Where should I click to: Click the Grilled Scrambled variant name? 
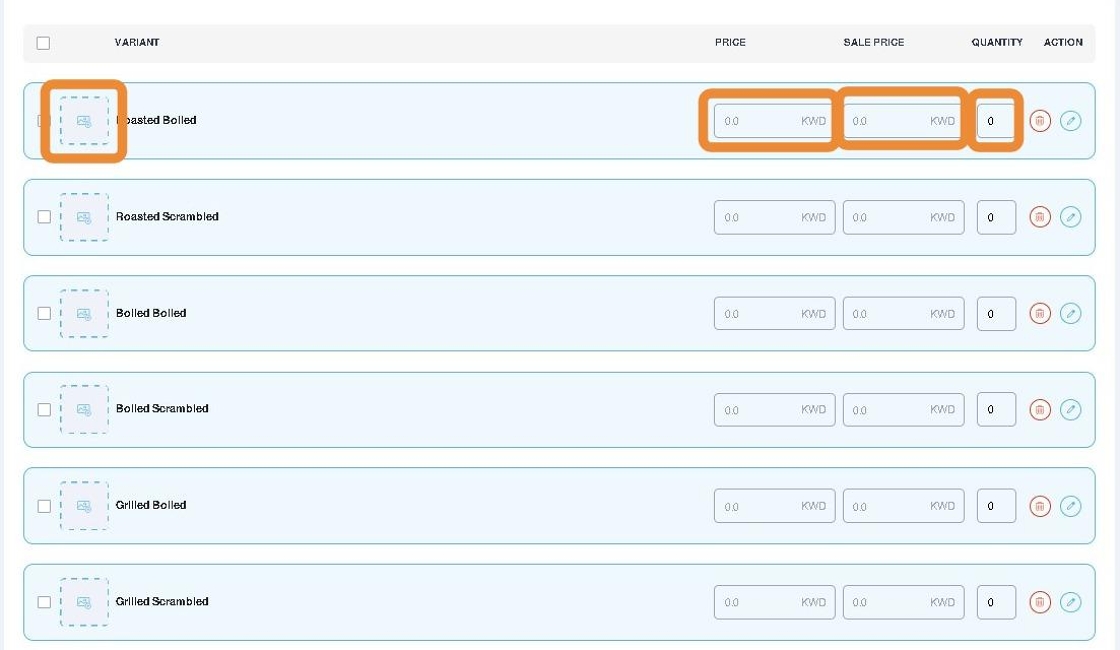[x=162, y=601]
